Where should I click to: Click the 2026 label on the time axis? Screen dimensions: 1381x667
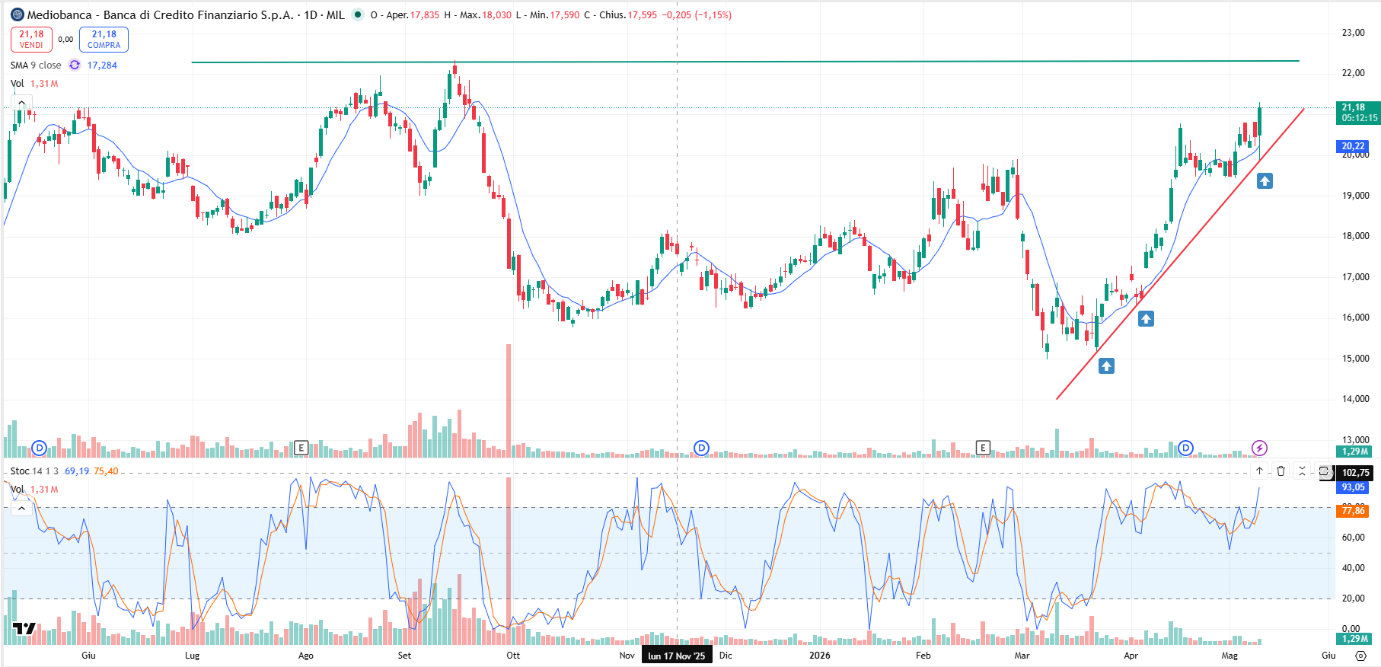point(820,656)
